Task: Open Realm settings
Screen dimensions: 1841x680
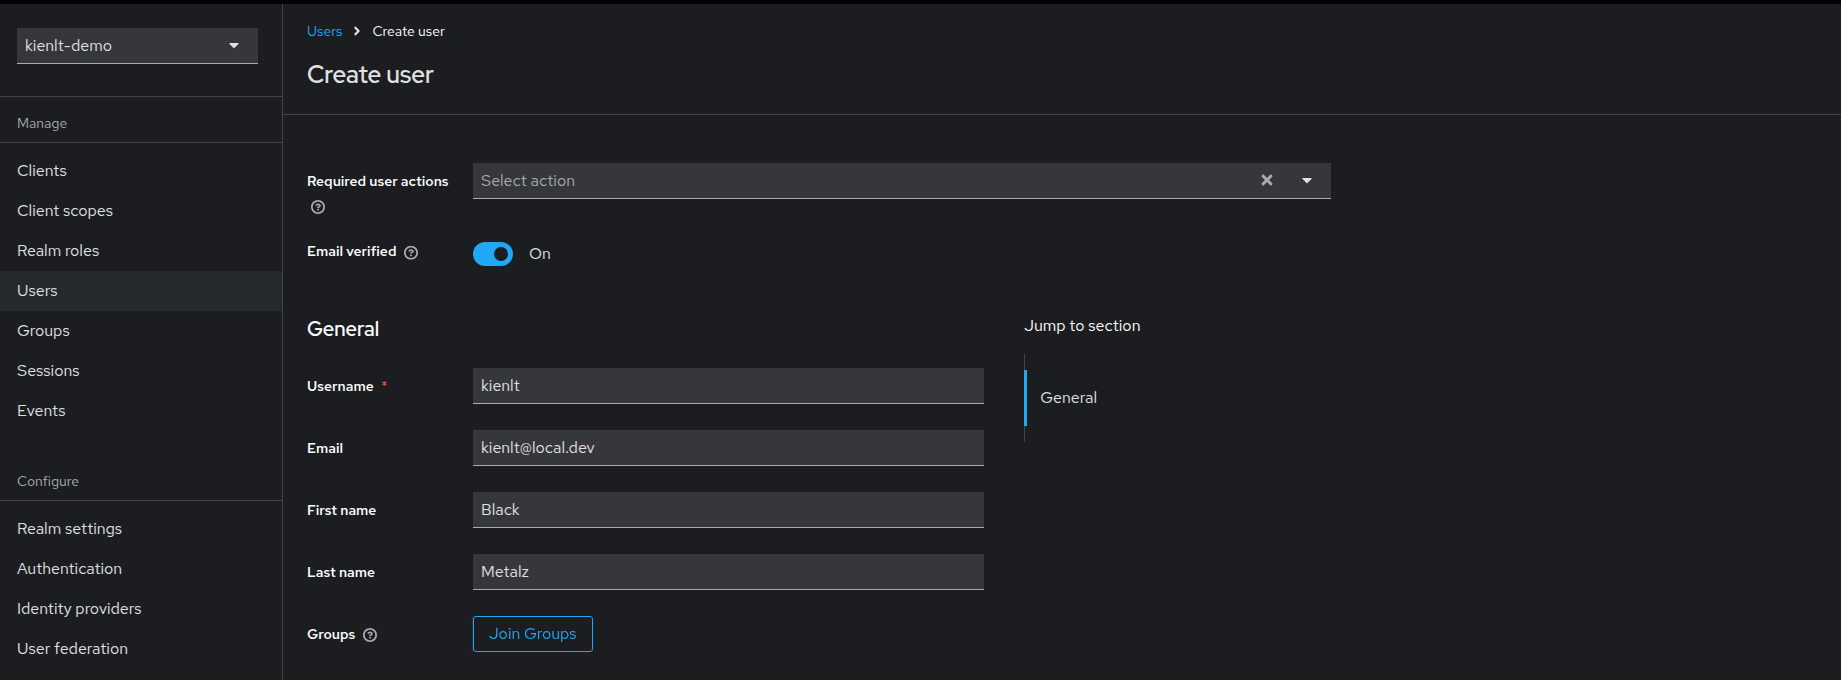Action: point(141,529)
